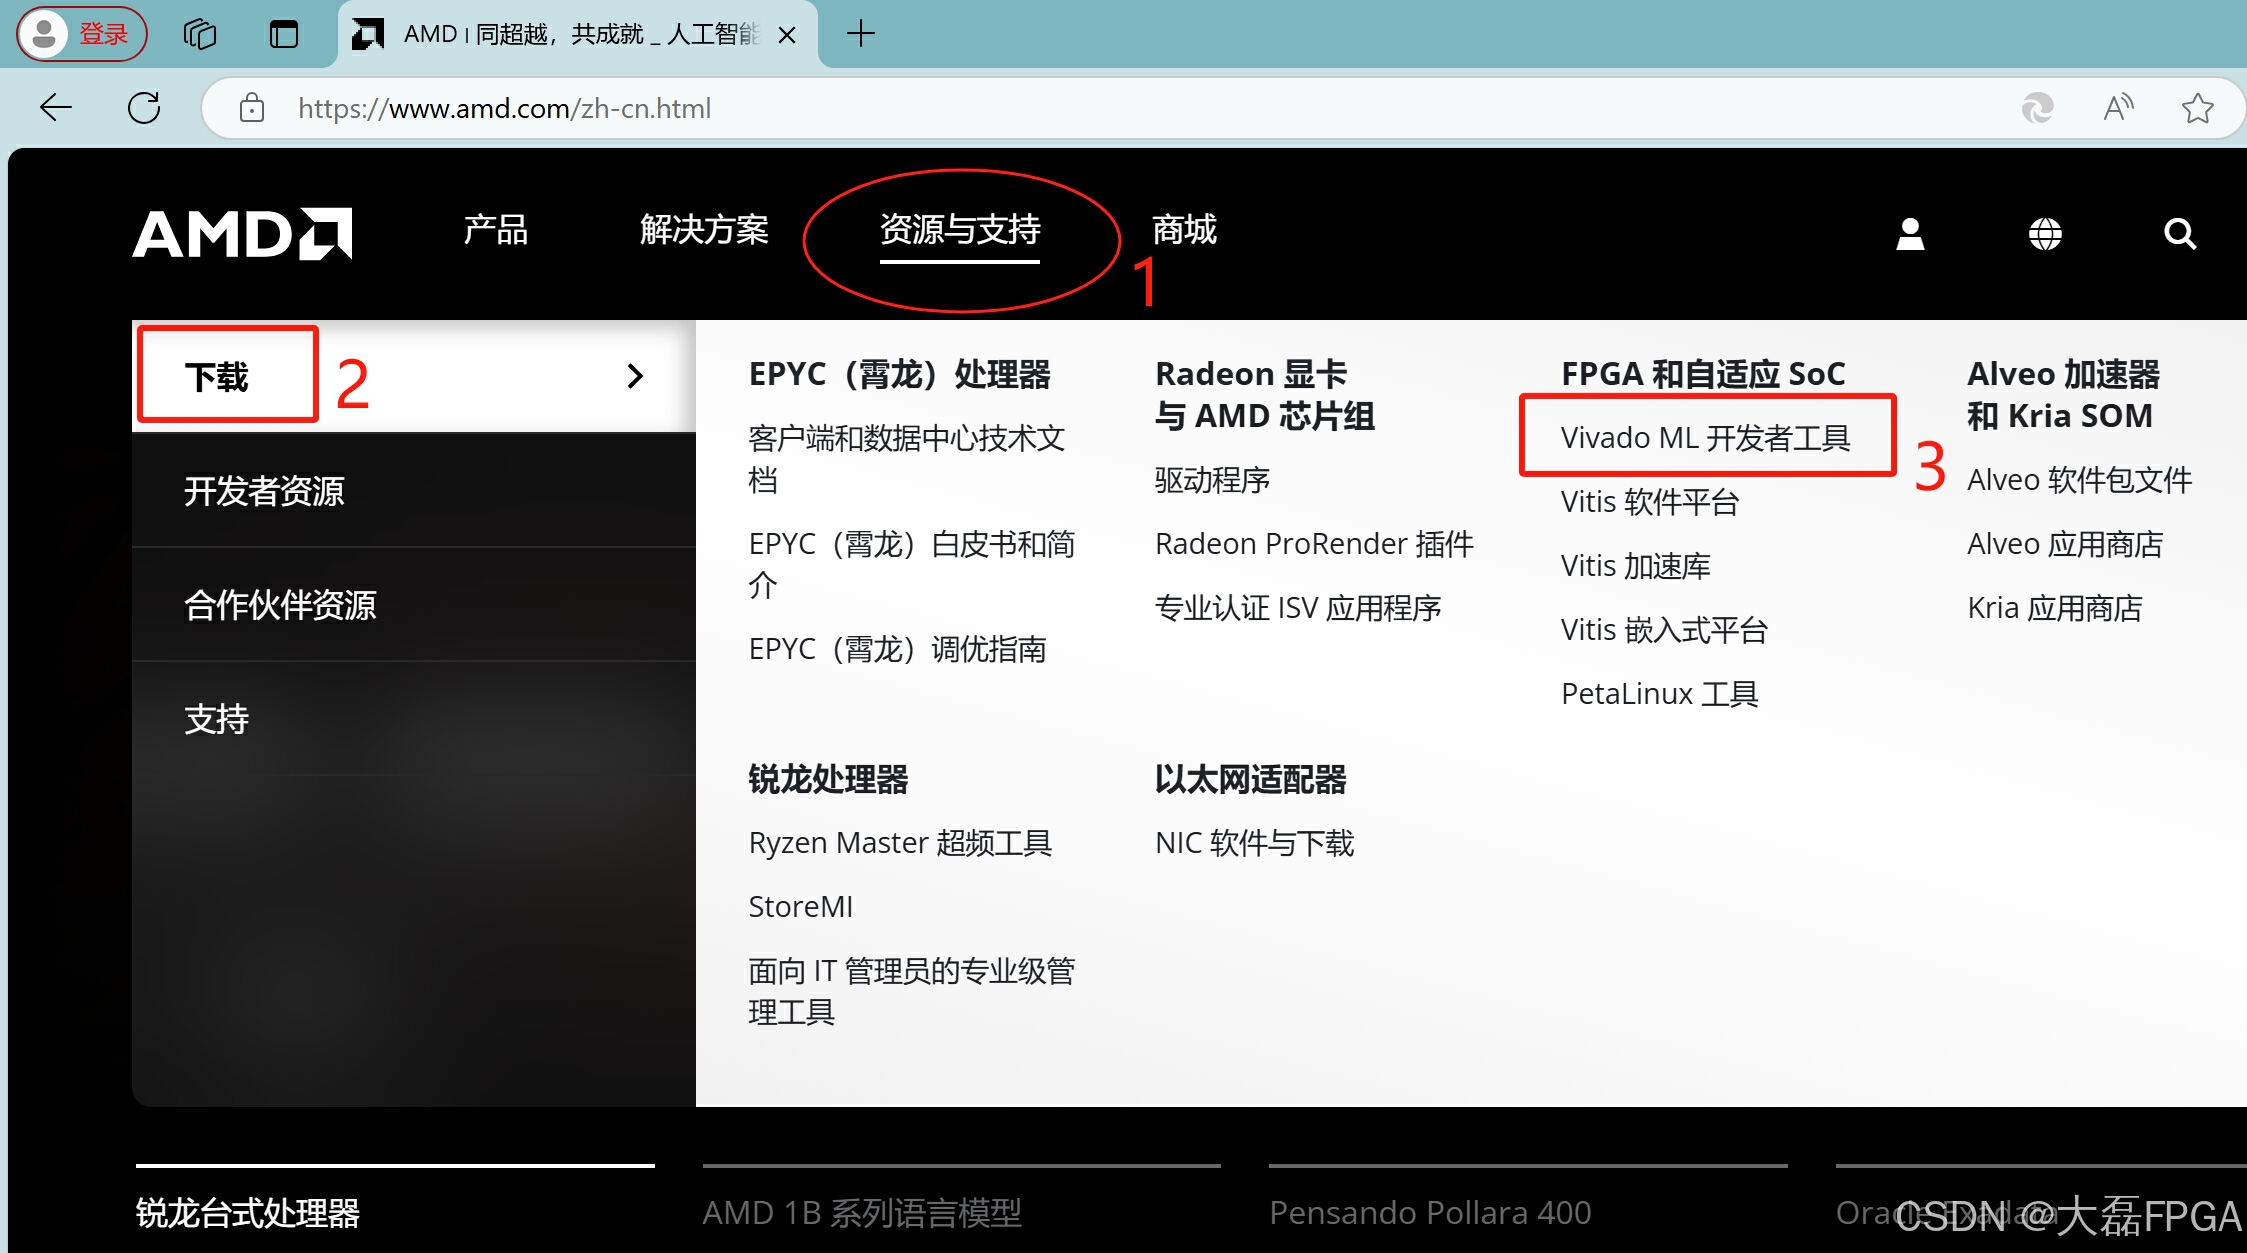This screenshot has width=2247, height=1253.
Task: Add page to favorites star
Action: coord(2198,107)
